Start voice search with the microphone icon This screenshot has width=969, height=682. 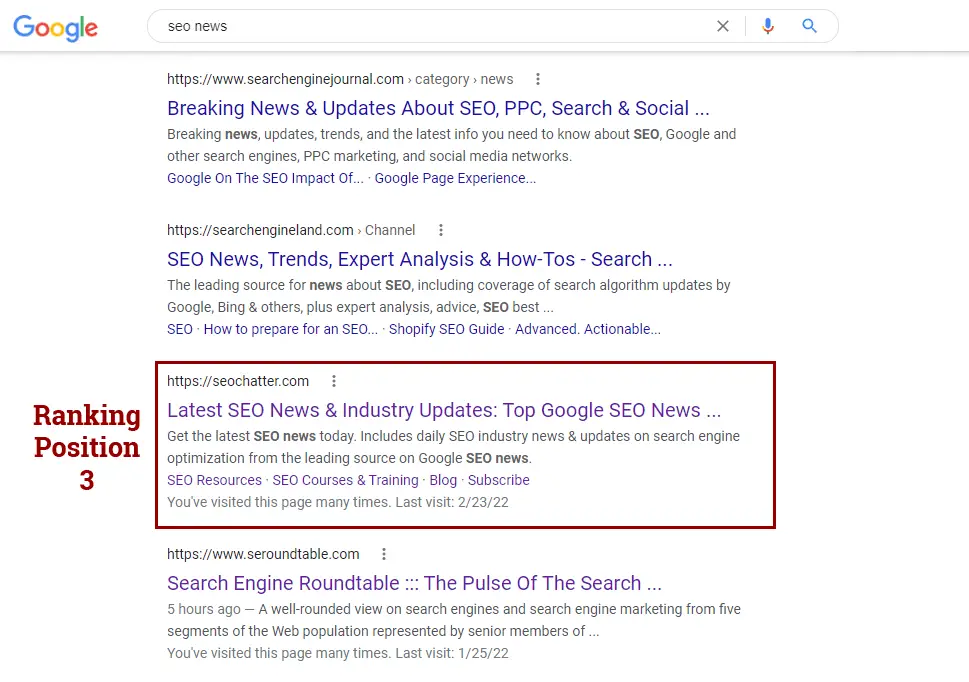coord(768,26)
